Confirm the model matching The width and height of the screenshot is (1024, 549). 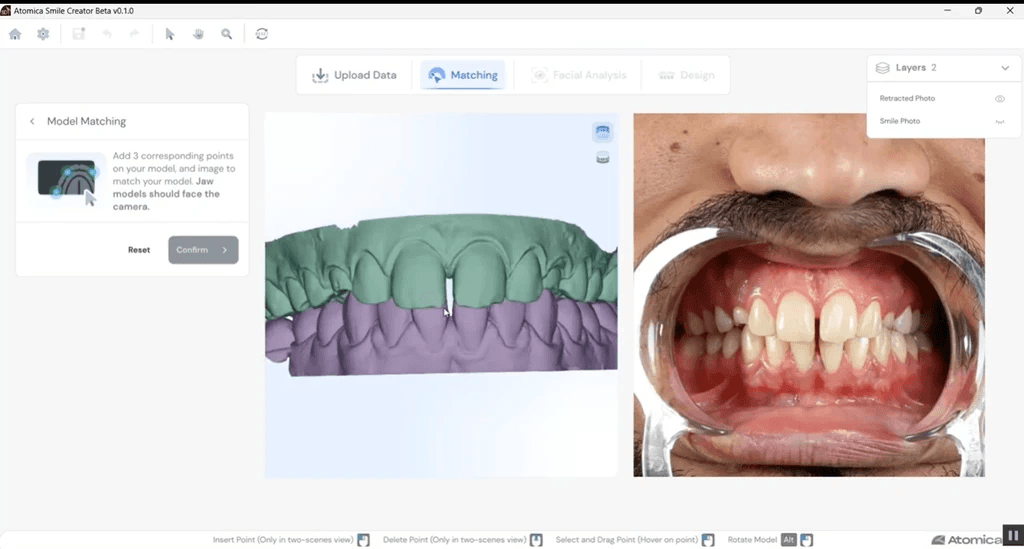coord(203,250)
